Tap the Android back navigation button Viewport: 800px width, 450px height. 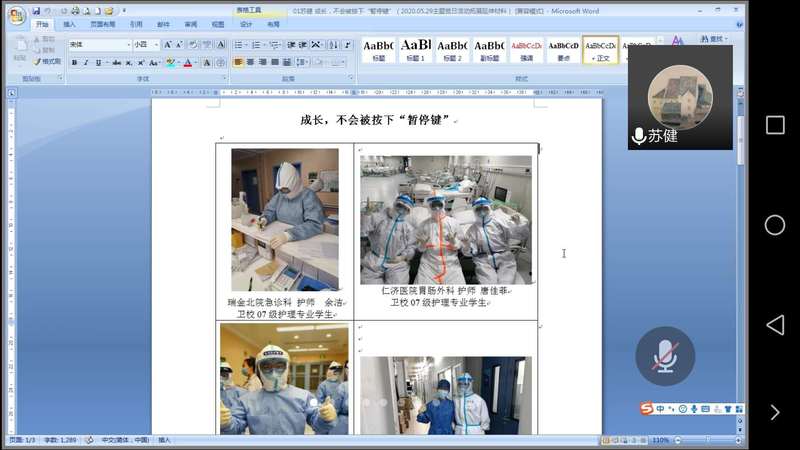(775, 325)
